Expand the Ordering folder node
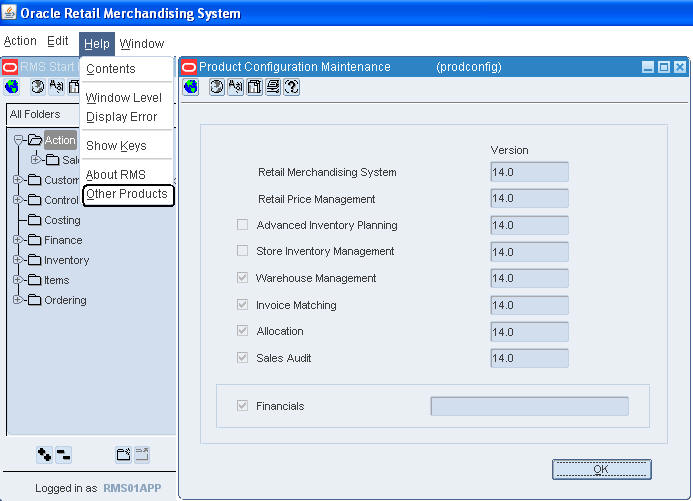The height and width of the screenshot is (501, 693). pyautogui.click(x=17, y=300)
